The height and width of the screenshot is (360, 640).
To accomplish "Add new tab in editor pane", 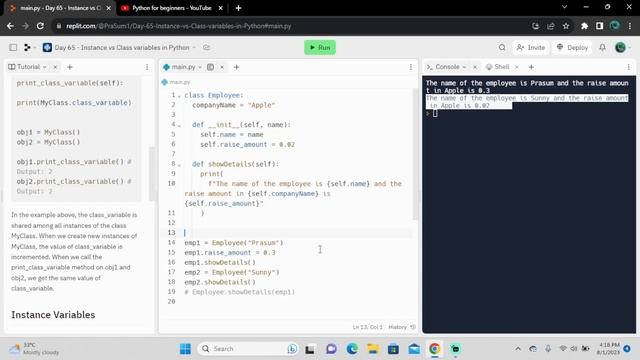I will pos(236,67).
